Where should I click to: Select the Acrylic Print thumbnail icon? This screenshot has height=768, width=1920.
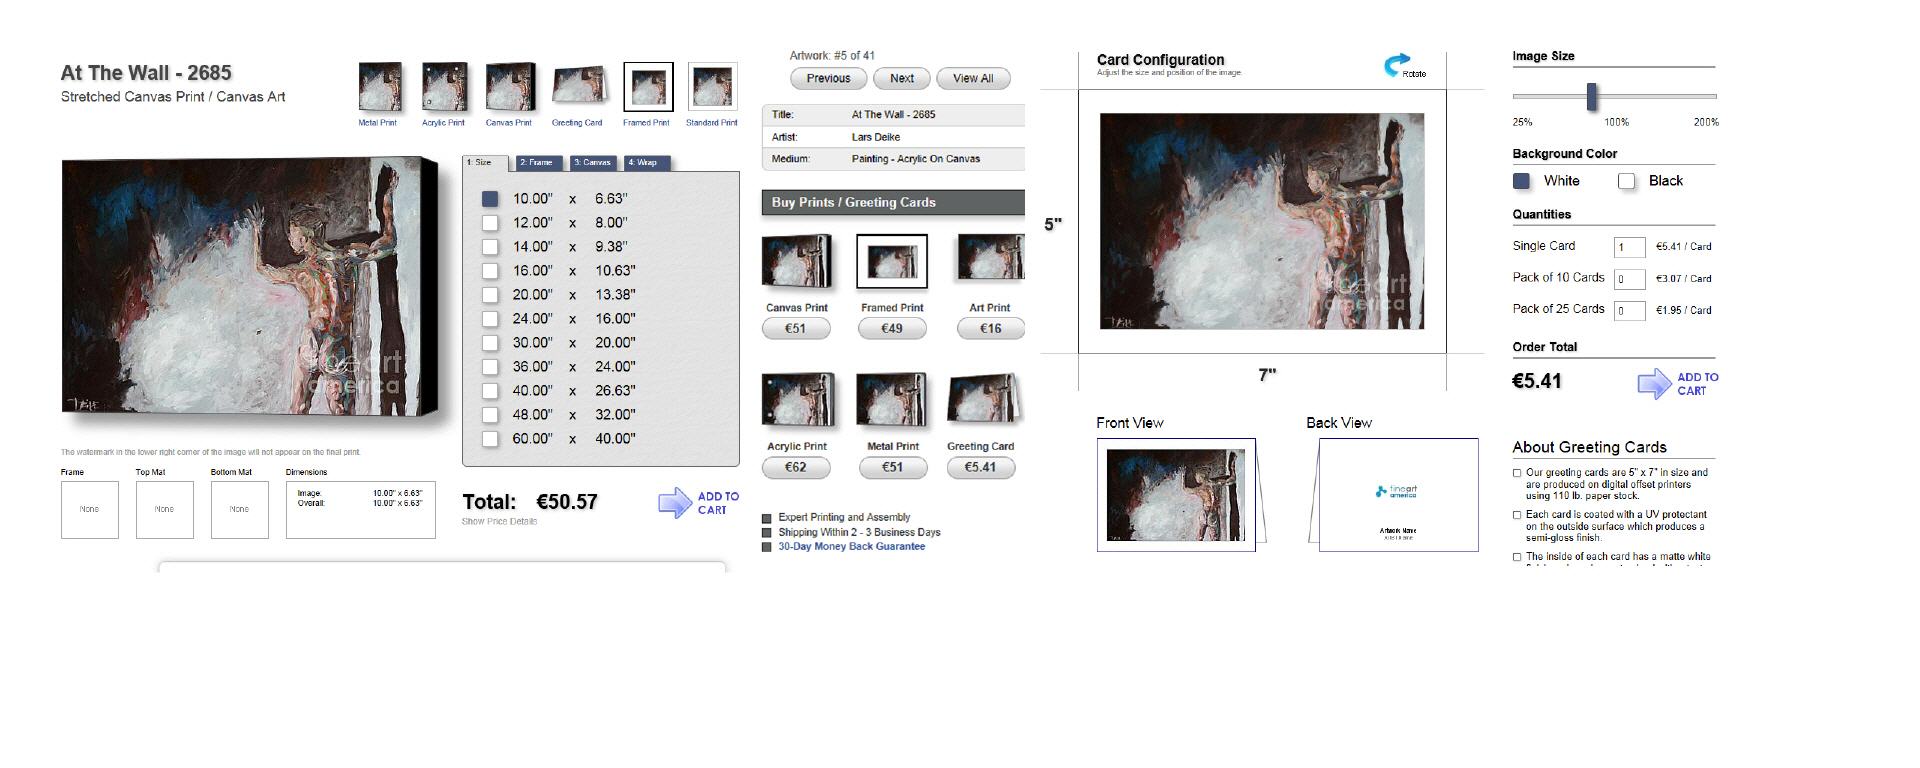(x=444, y=87)
